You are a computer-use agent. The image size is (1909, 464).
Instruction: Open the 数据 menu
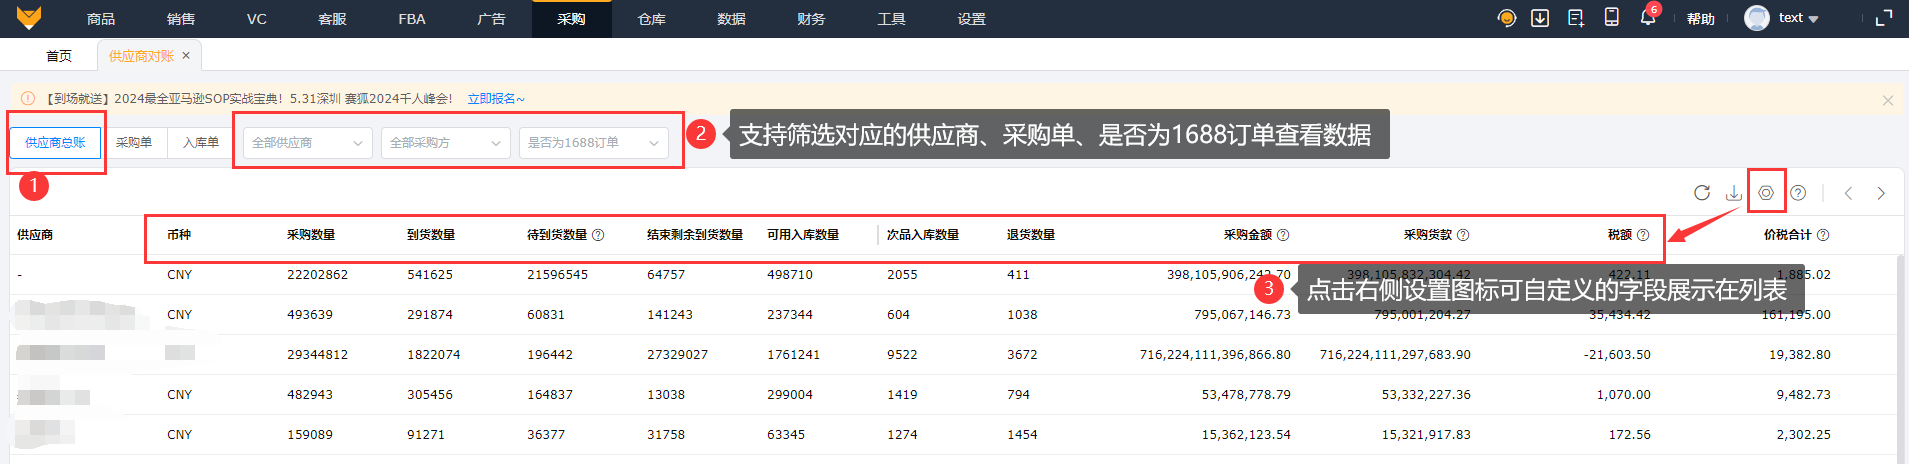[732, 19]
